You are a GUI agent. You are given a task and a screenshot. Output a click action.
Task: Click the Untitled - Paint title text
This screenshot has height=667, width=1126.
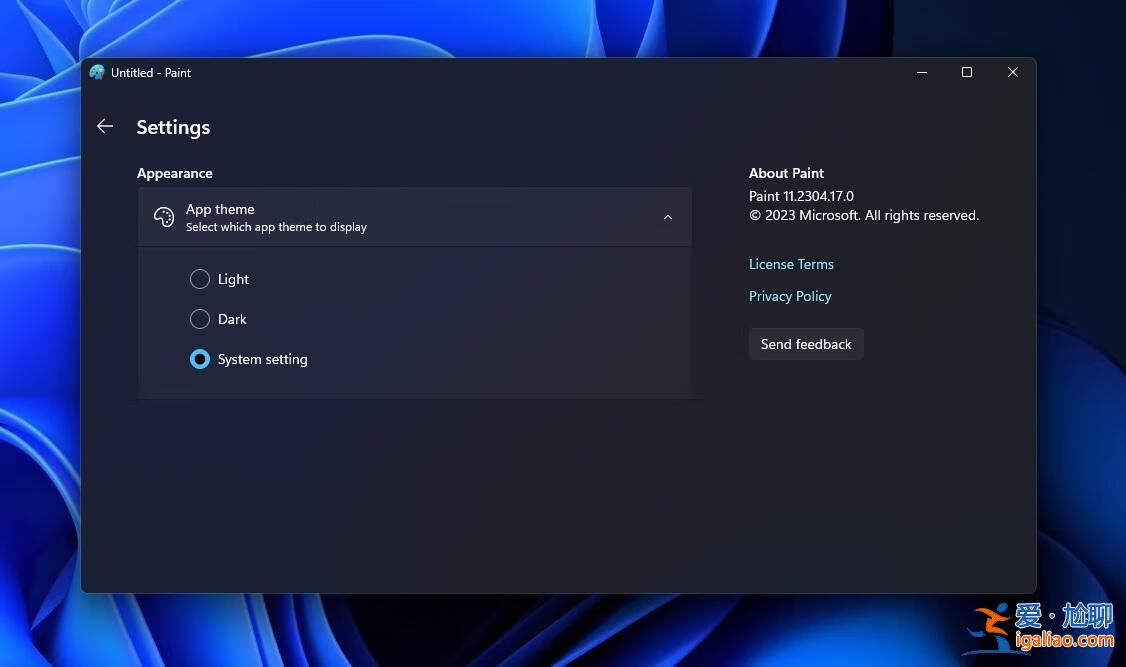coord(151,72)
